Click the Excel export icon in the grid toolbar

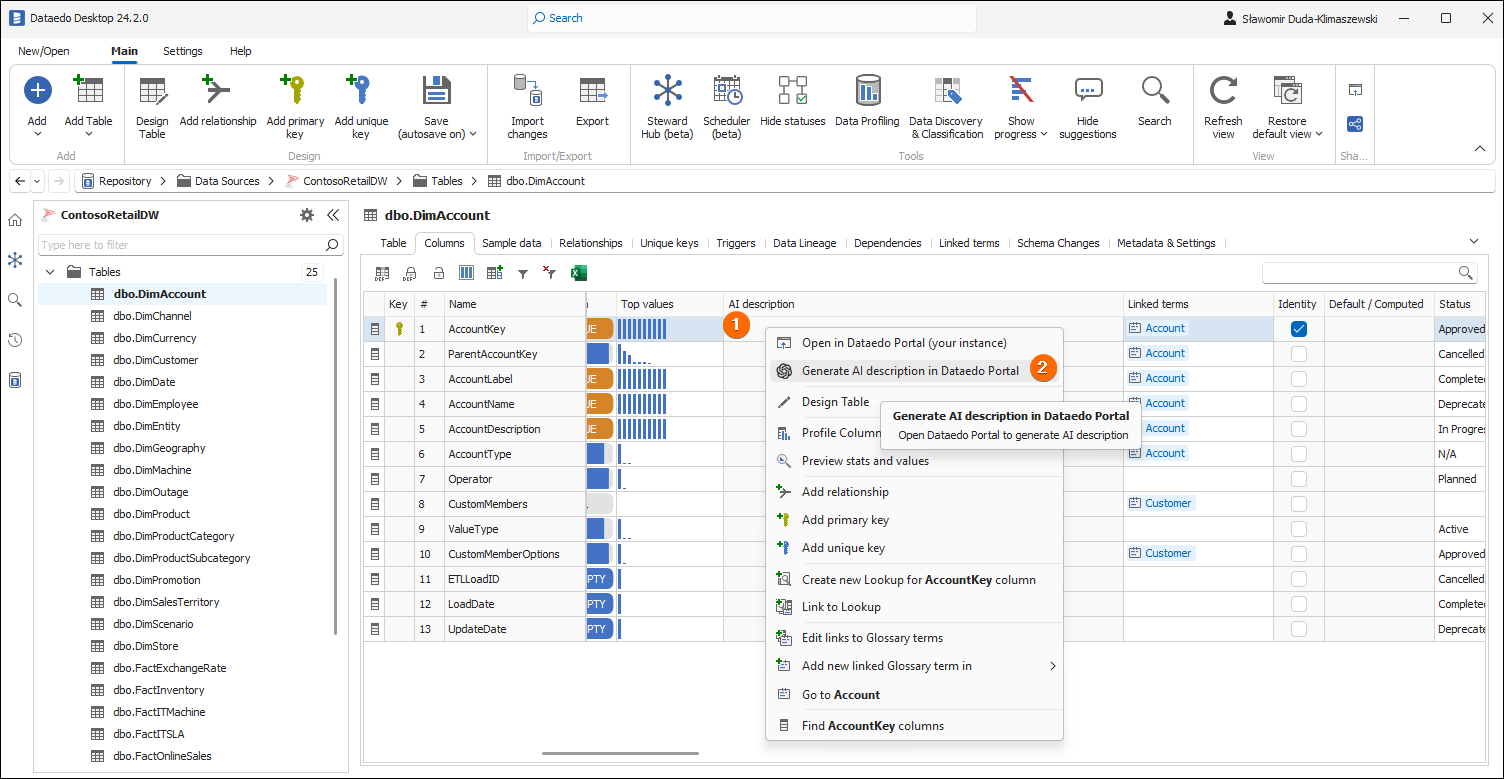point(578,273)
